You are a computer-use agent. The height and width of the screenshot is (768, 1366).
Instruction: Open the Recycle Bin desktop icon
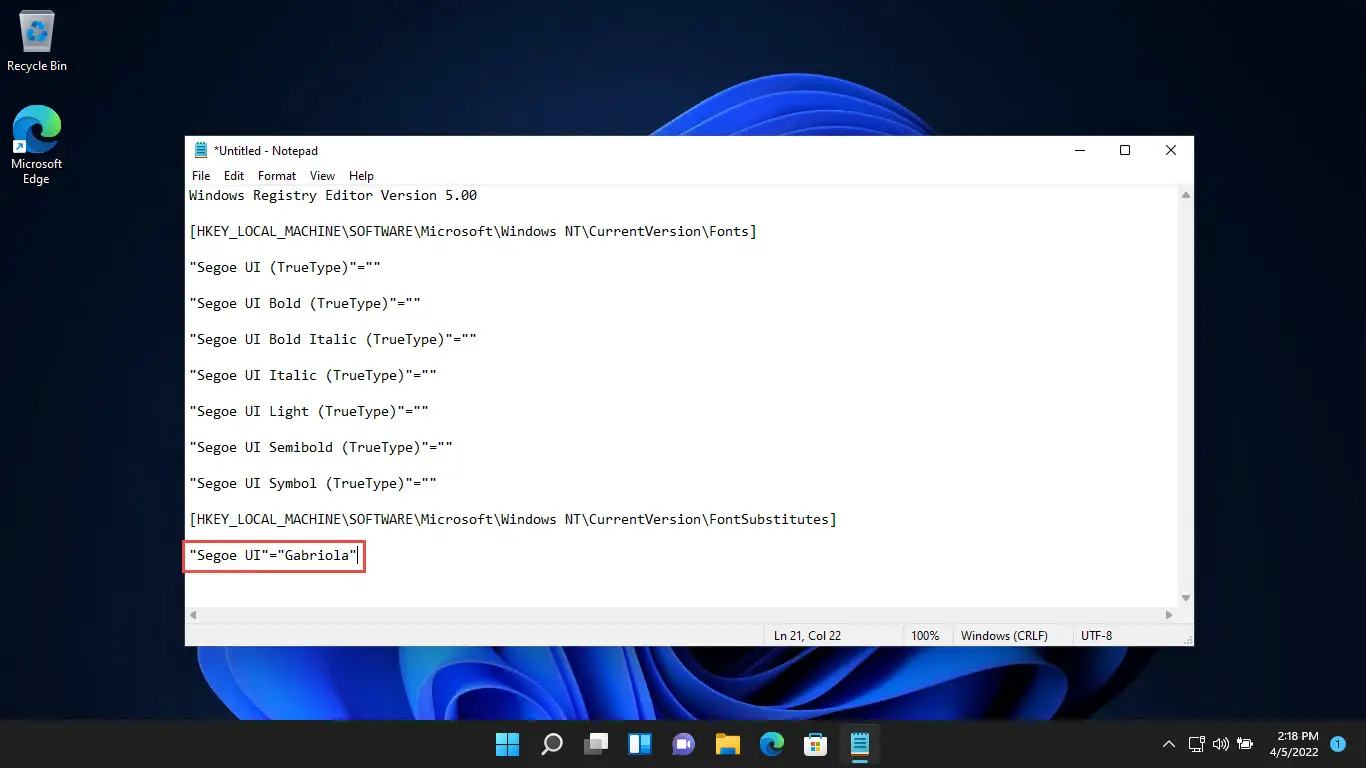tap(37, 42)
